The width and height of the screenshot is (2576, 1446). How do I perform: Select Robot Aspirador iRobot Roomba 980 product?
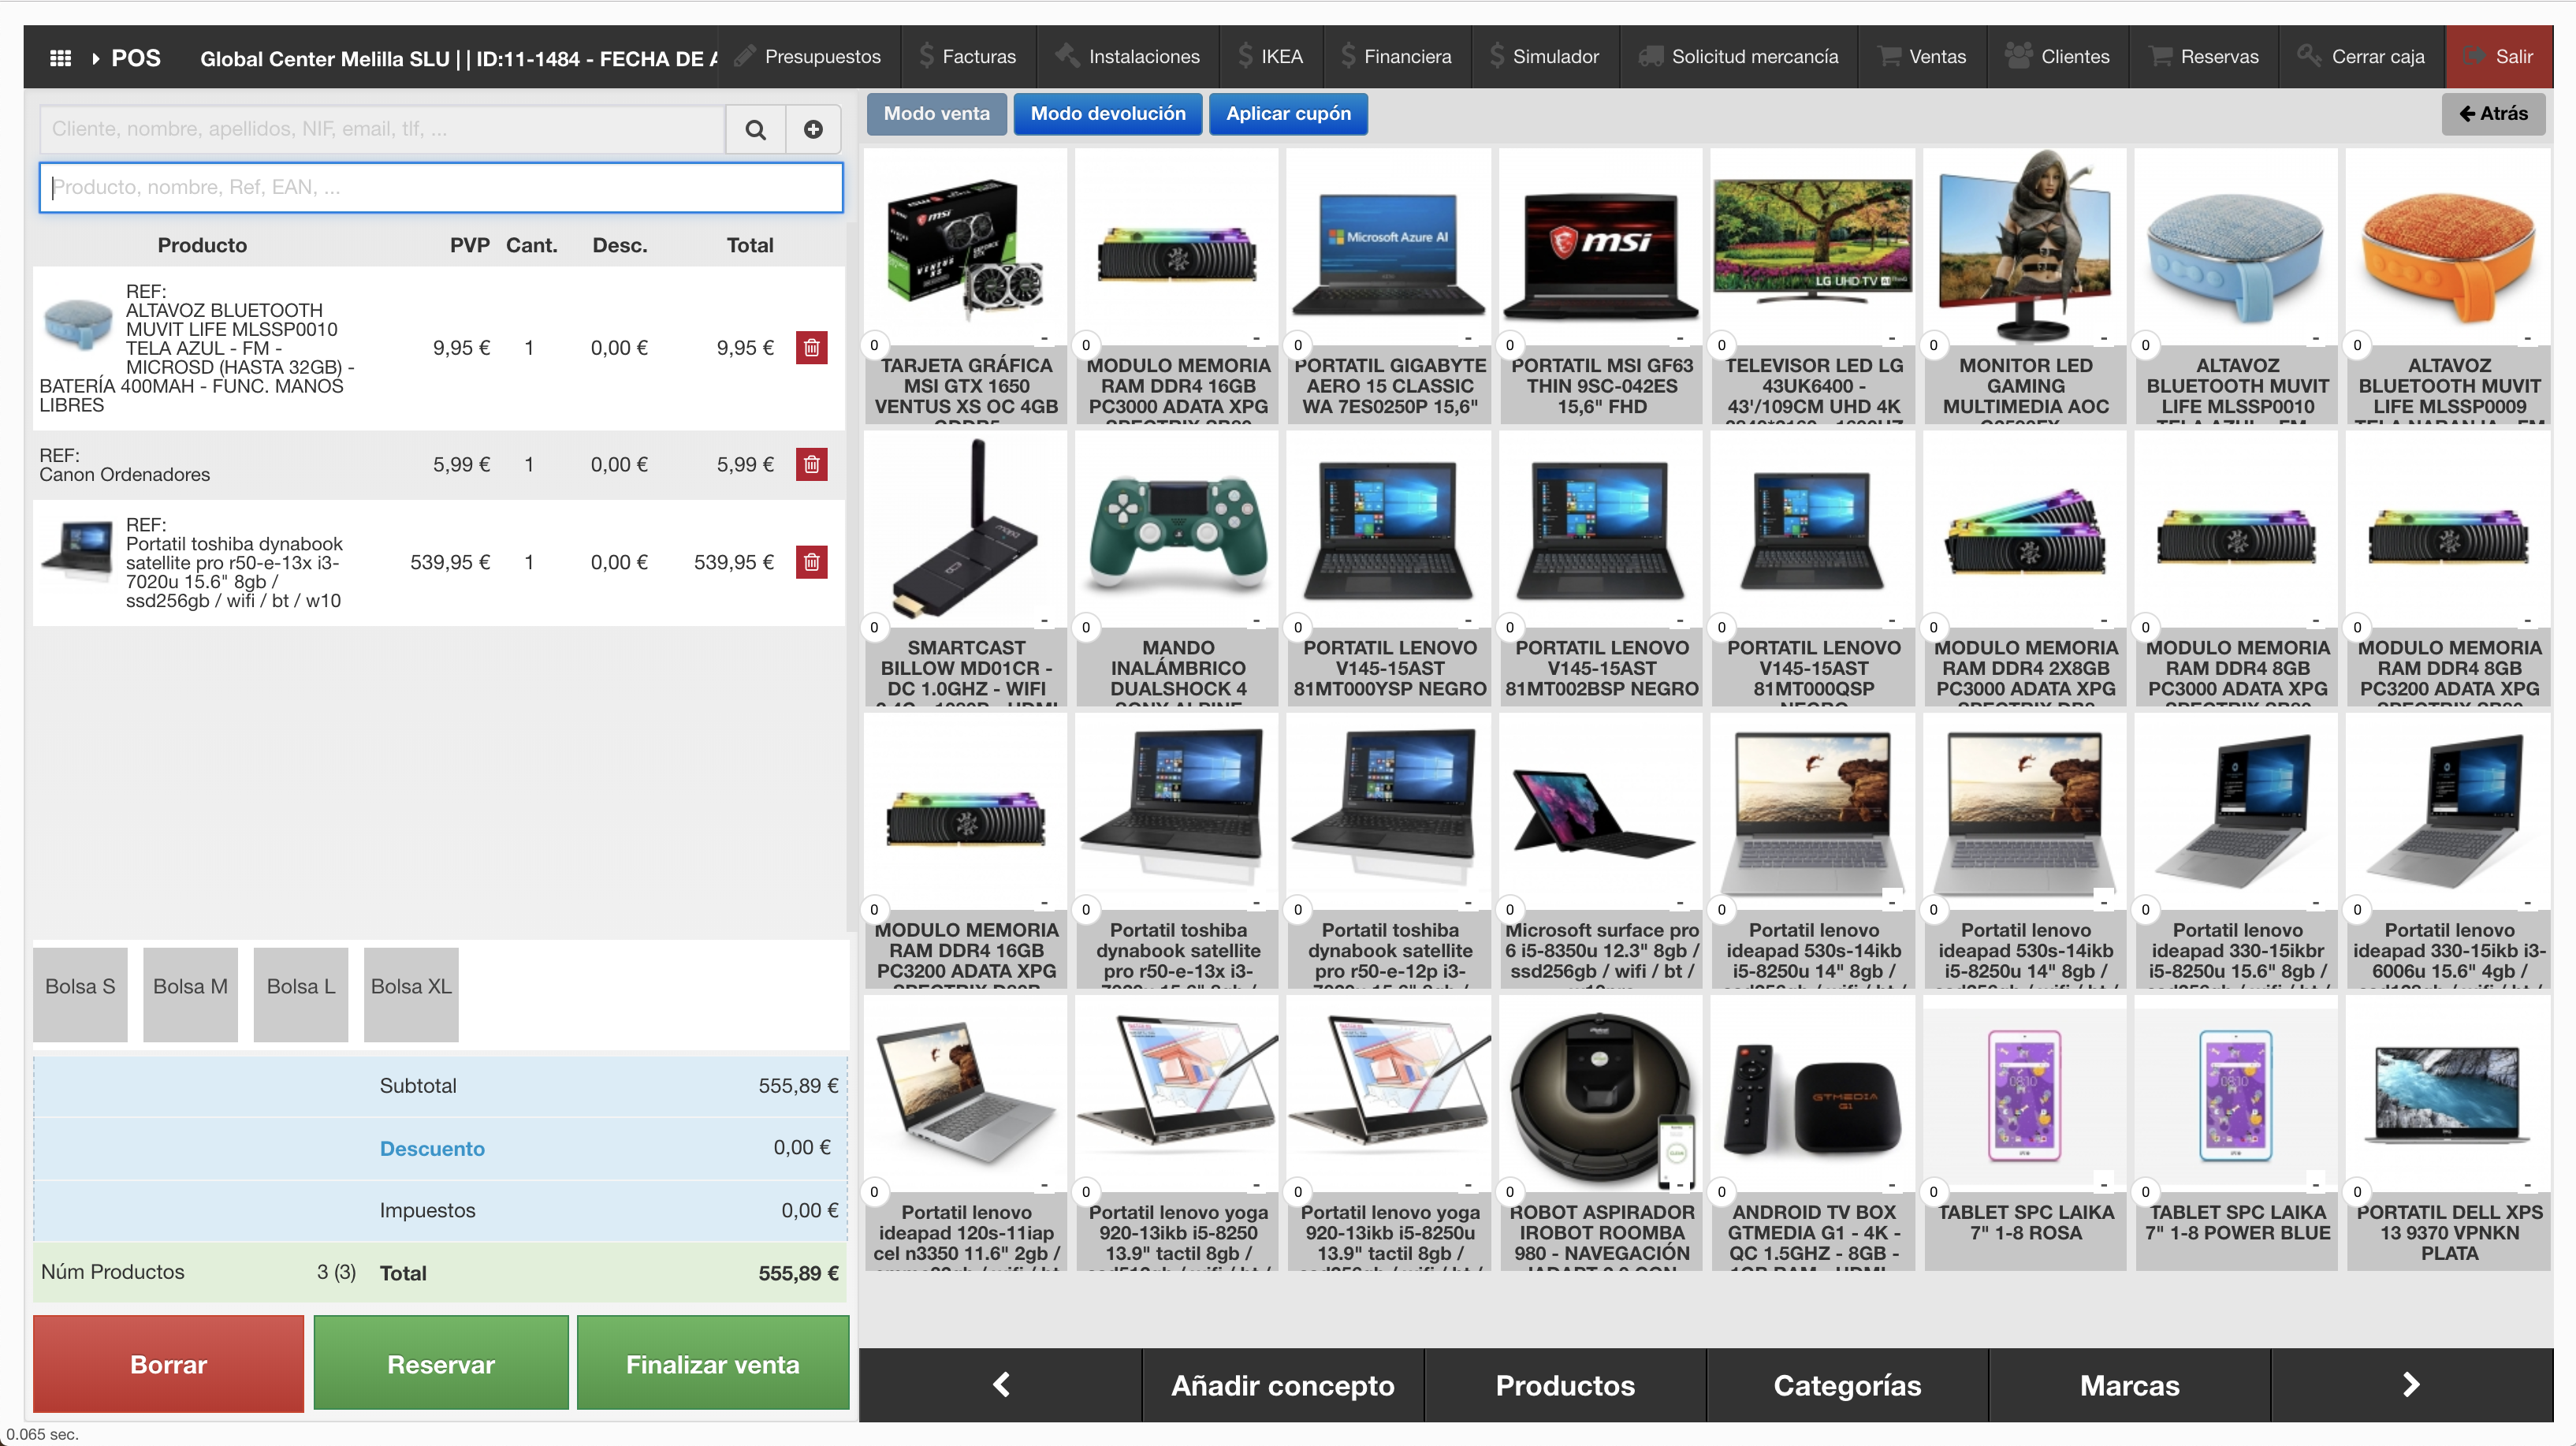1602,1133
